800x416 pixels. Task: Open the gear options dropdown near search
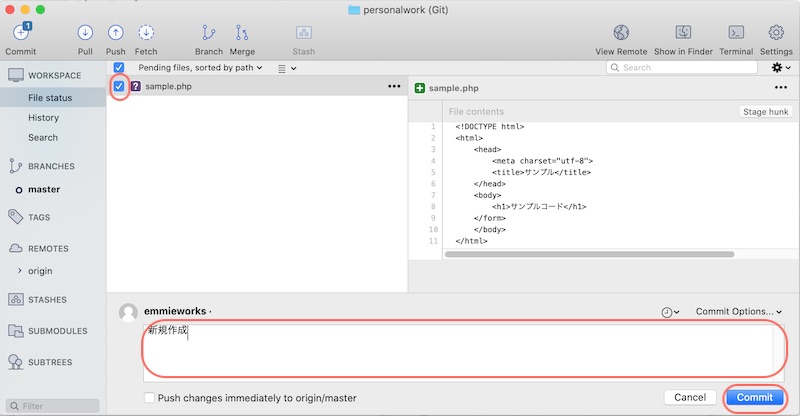pyautogui.click(x=781, y=67)
